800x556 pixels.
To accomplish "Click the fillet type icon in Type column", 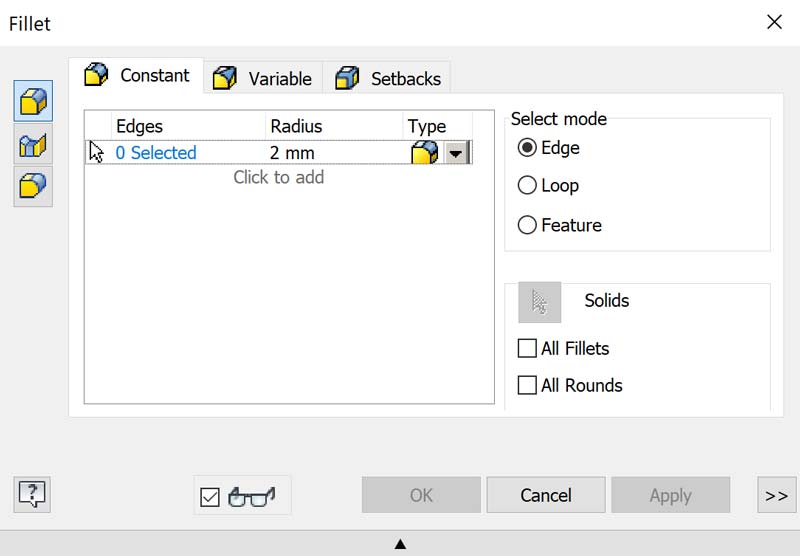I will 424,153.
